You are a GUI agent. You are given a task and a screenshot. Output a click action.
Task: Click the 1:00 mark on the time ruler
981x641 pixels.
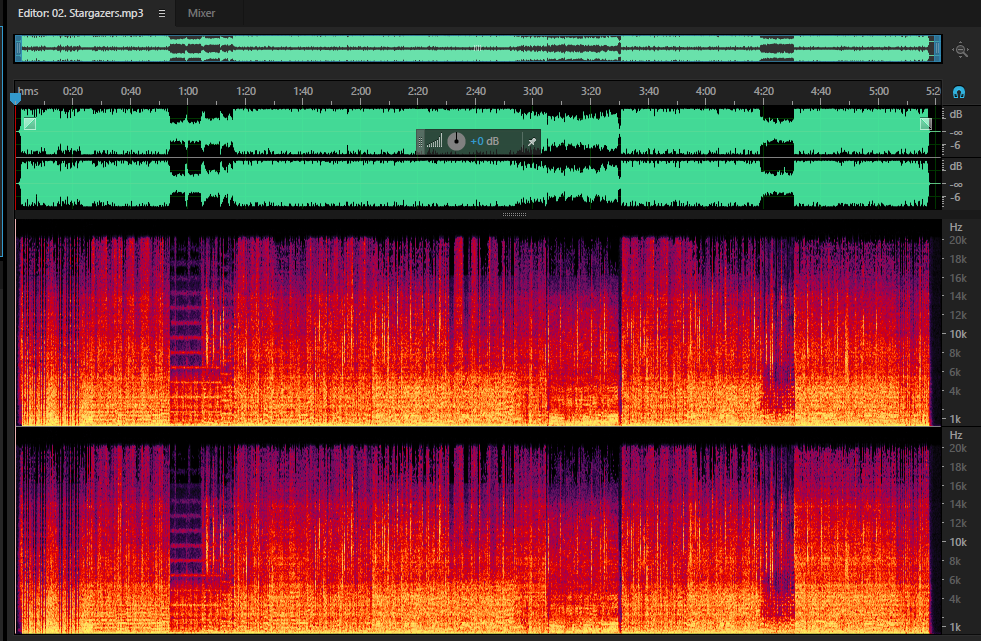[188, 91]
